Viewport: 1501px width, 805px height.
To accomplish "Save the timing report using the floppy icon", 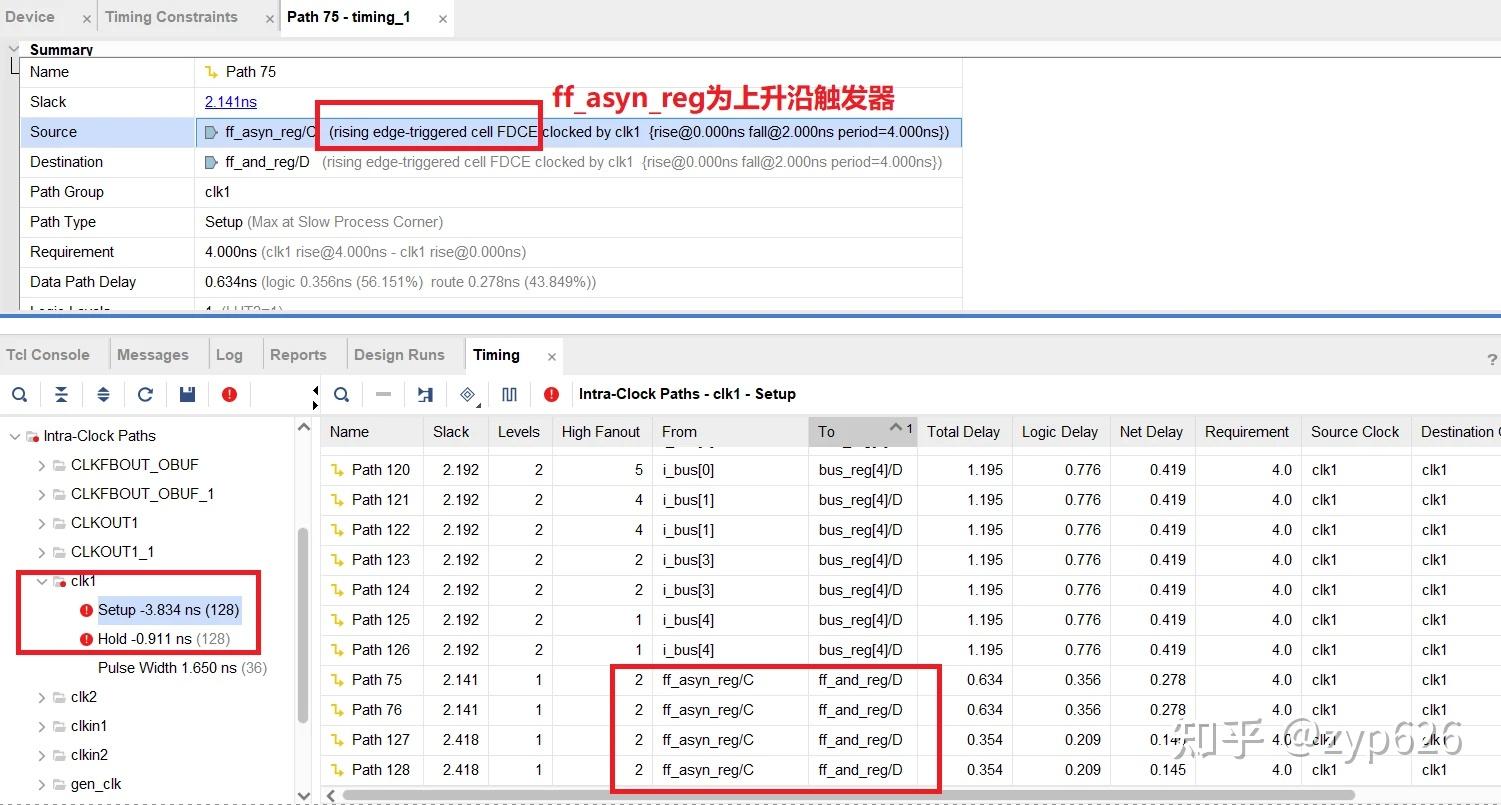I will click(x=187, y=394).
